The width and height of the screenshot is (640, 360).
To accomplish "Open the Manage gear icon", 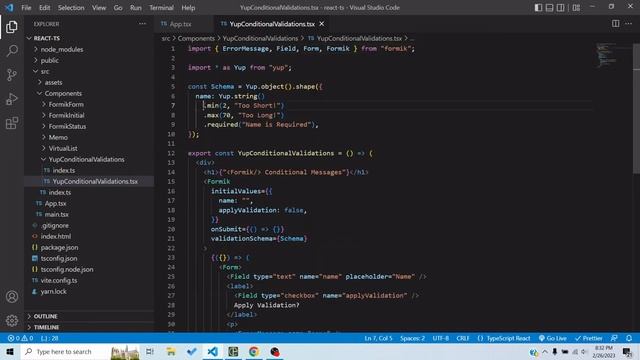I will (12, 321).
